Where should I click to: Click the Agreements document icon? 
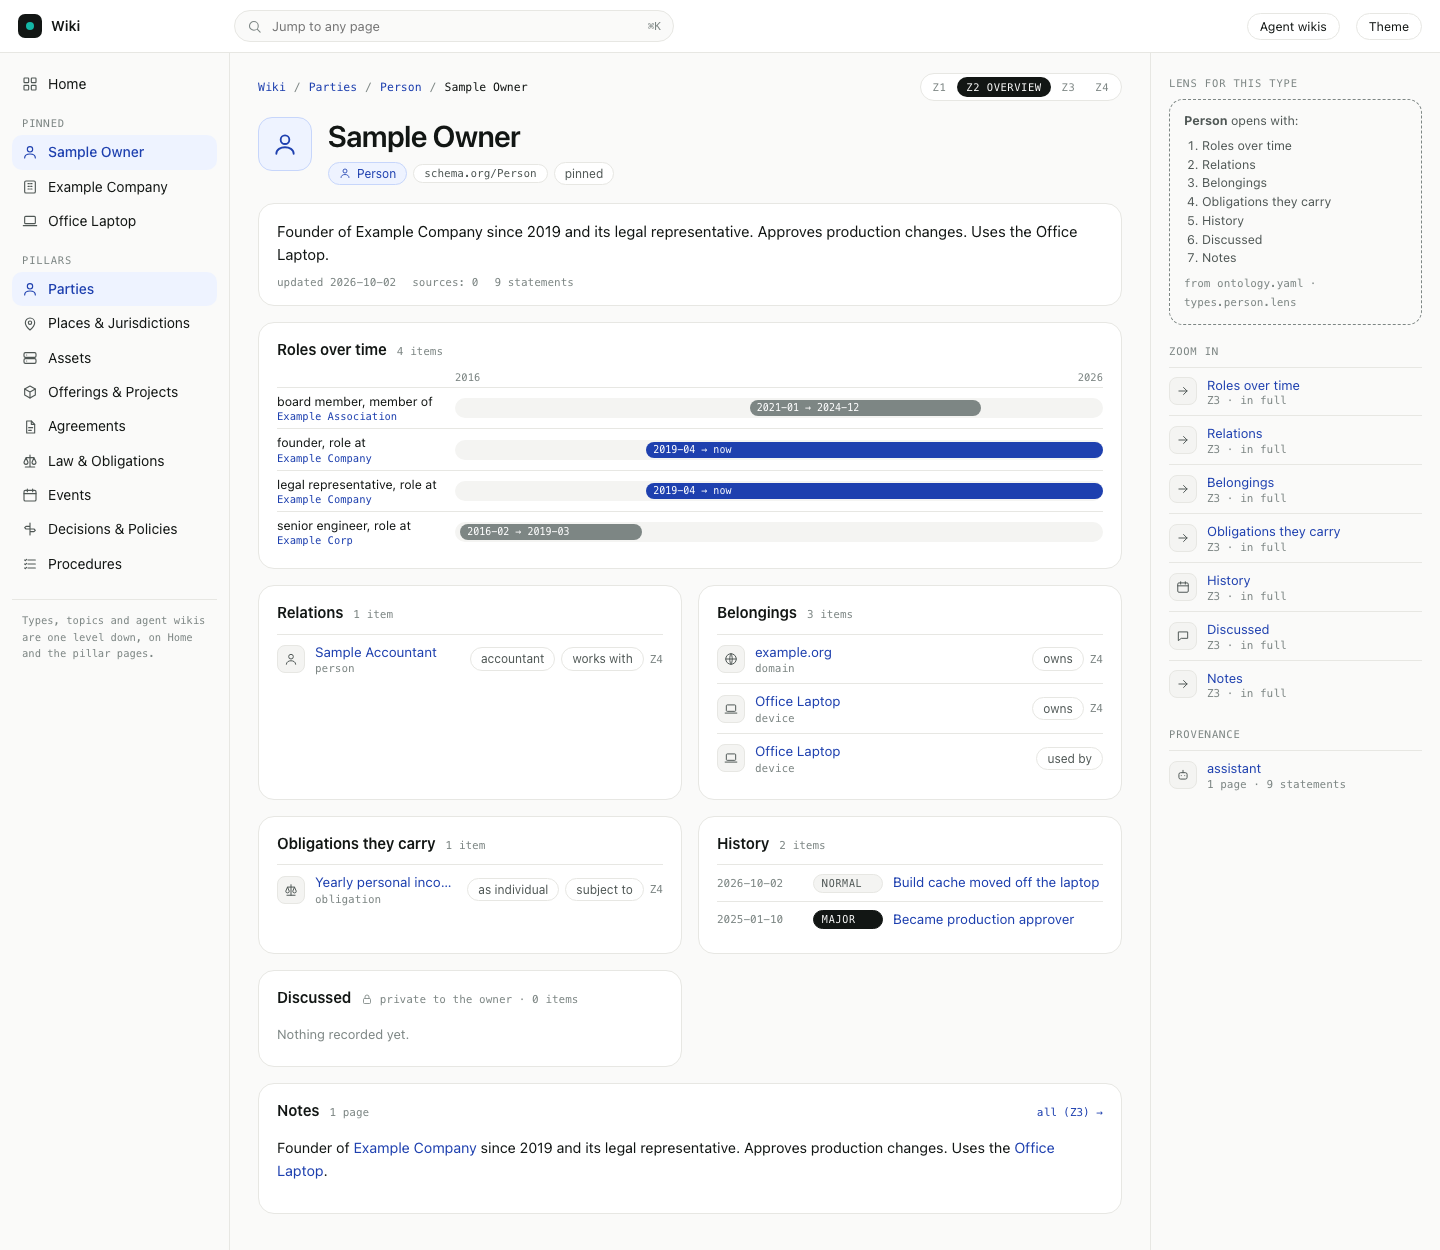click(x=30, y=426)
